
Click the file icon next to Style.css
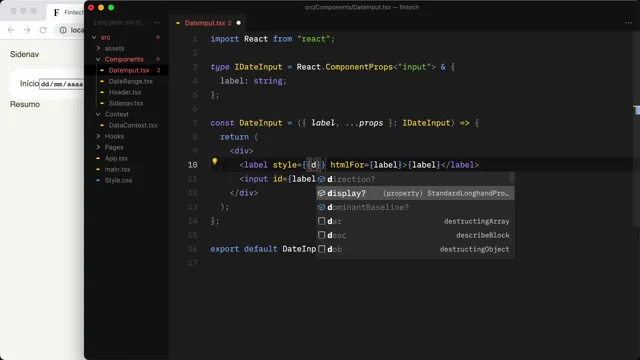point(98,180)
